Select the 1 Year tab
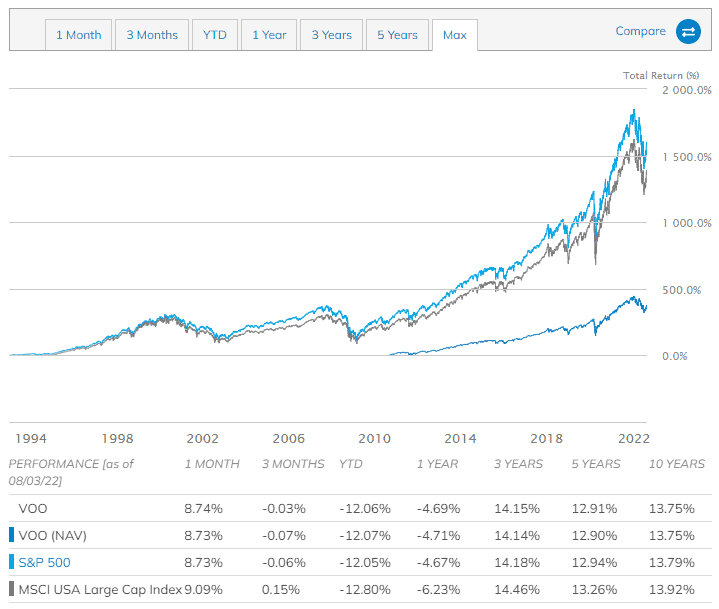This screenshot has width=719, height=609. (x=269, y=35)
